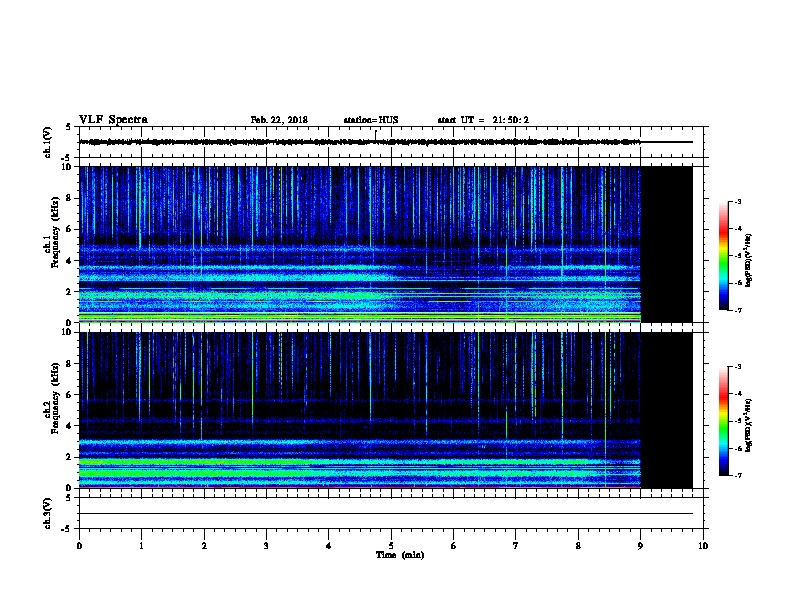This screenshot has height=612, width=792.
Task: Click time axis tick 2
Action: [x=204, y=546]
